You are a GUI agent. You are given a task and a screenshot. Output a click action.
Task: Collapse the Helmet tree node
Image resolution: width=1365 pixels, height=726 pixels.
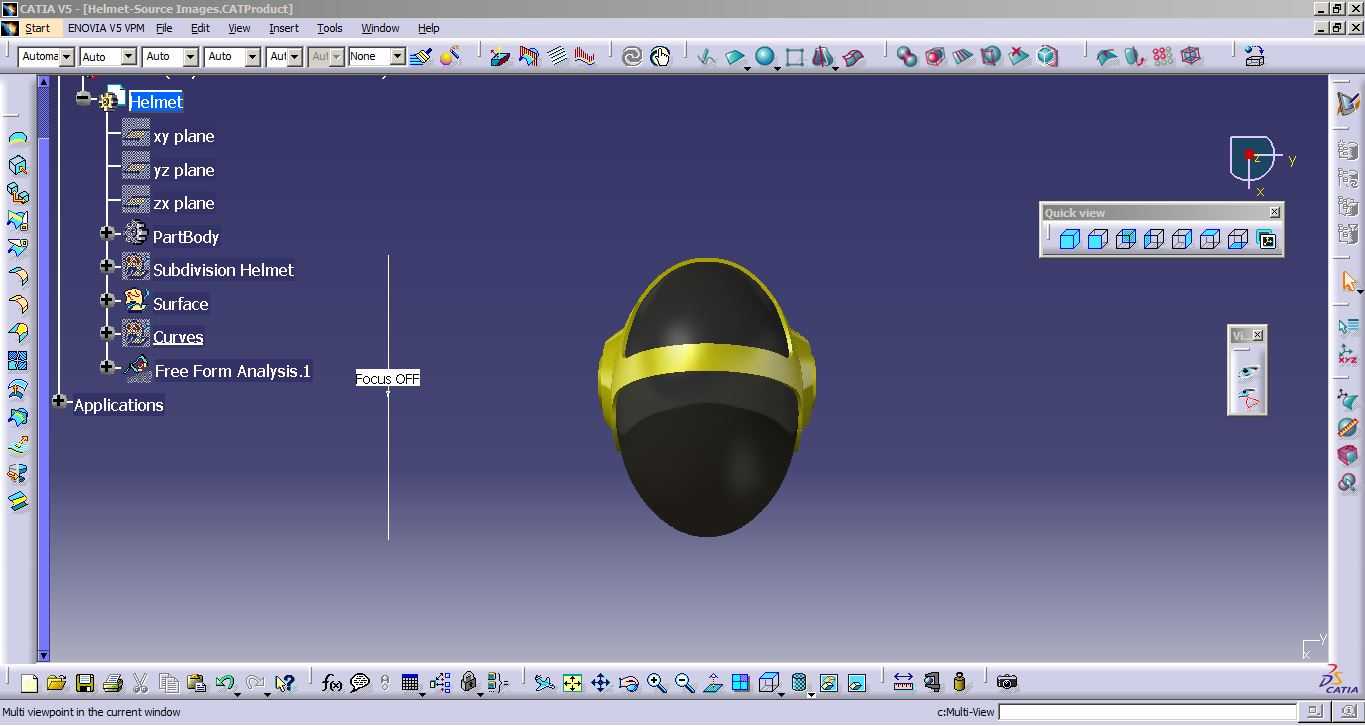point(83,99)
